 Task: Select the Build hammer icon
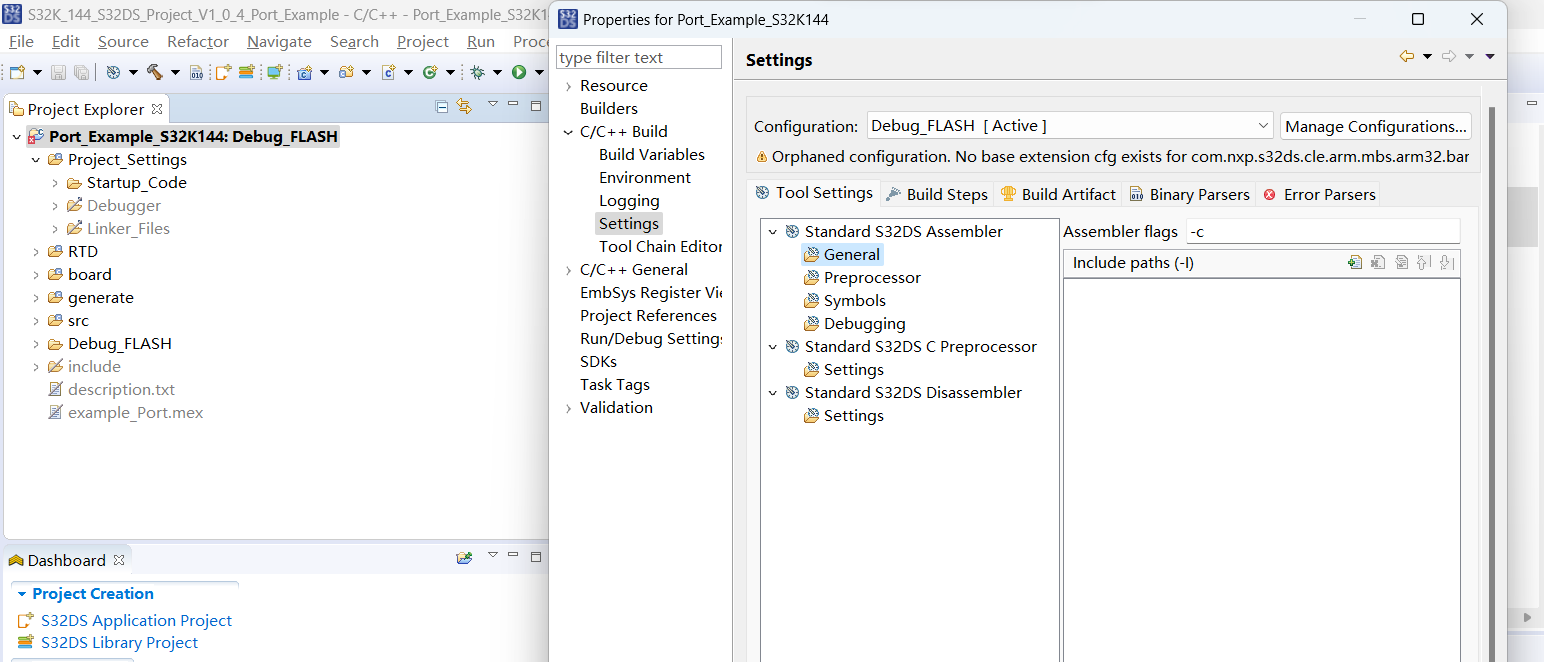(157, 72)
